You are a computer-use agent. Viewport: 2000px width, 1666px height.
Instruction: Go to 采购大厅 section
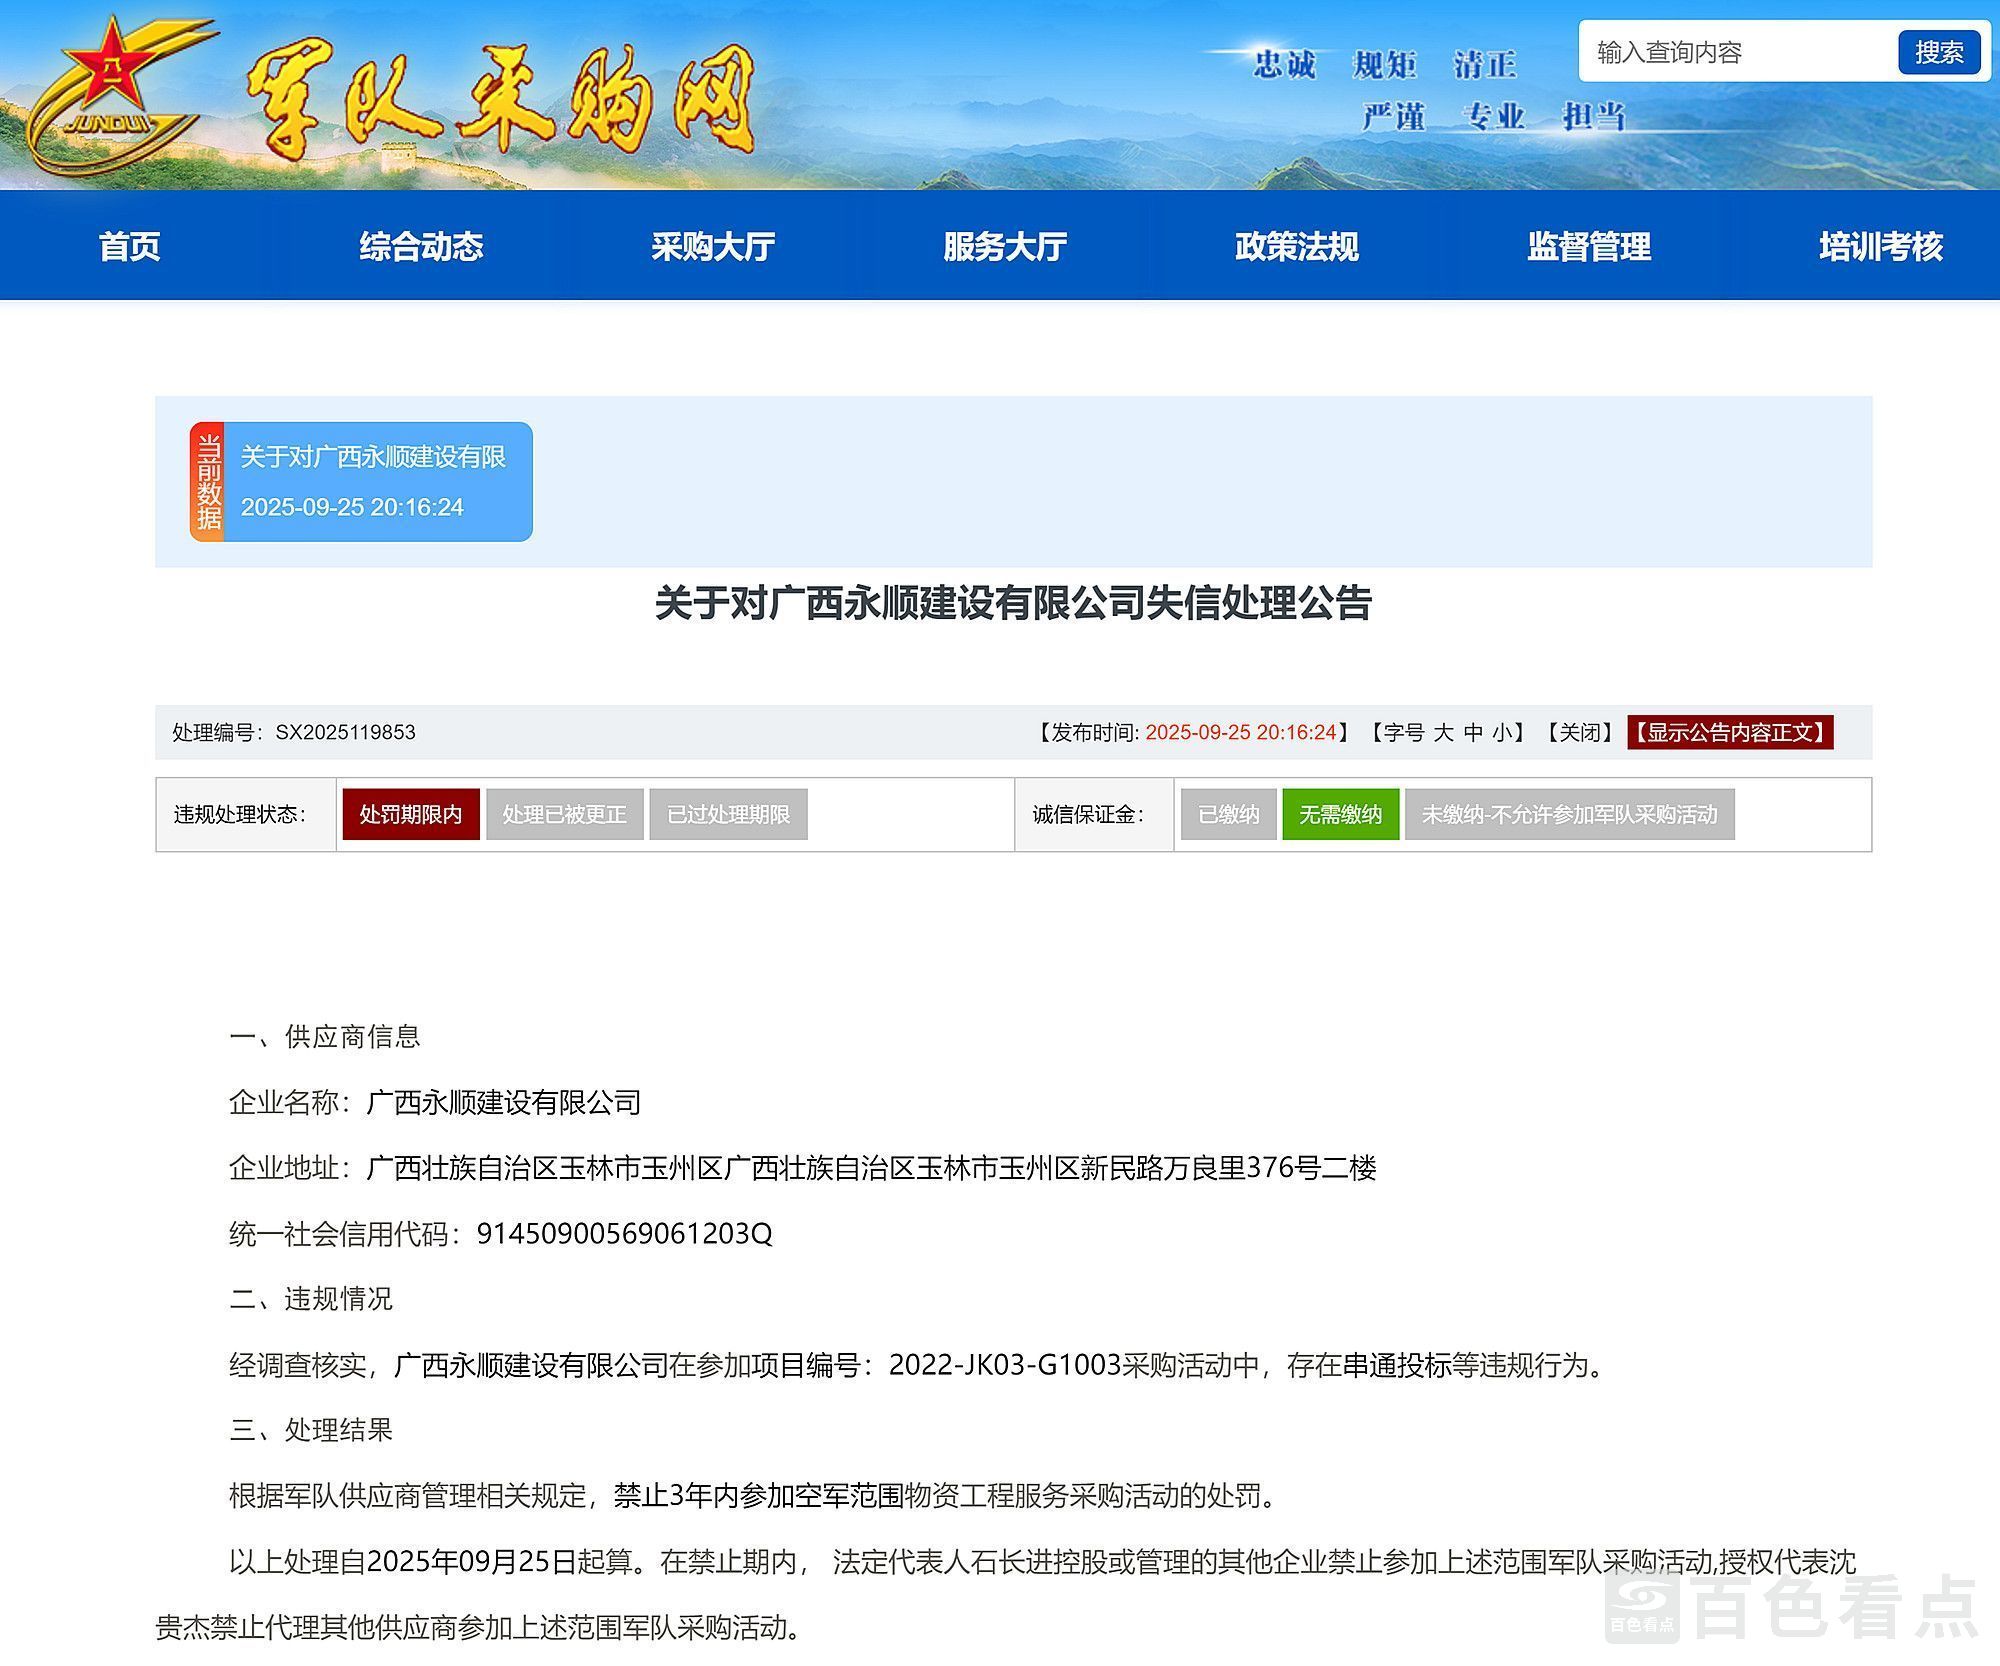pos(713,246)
